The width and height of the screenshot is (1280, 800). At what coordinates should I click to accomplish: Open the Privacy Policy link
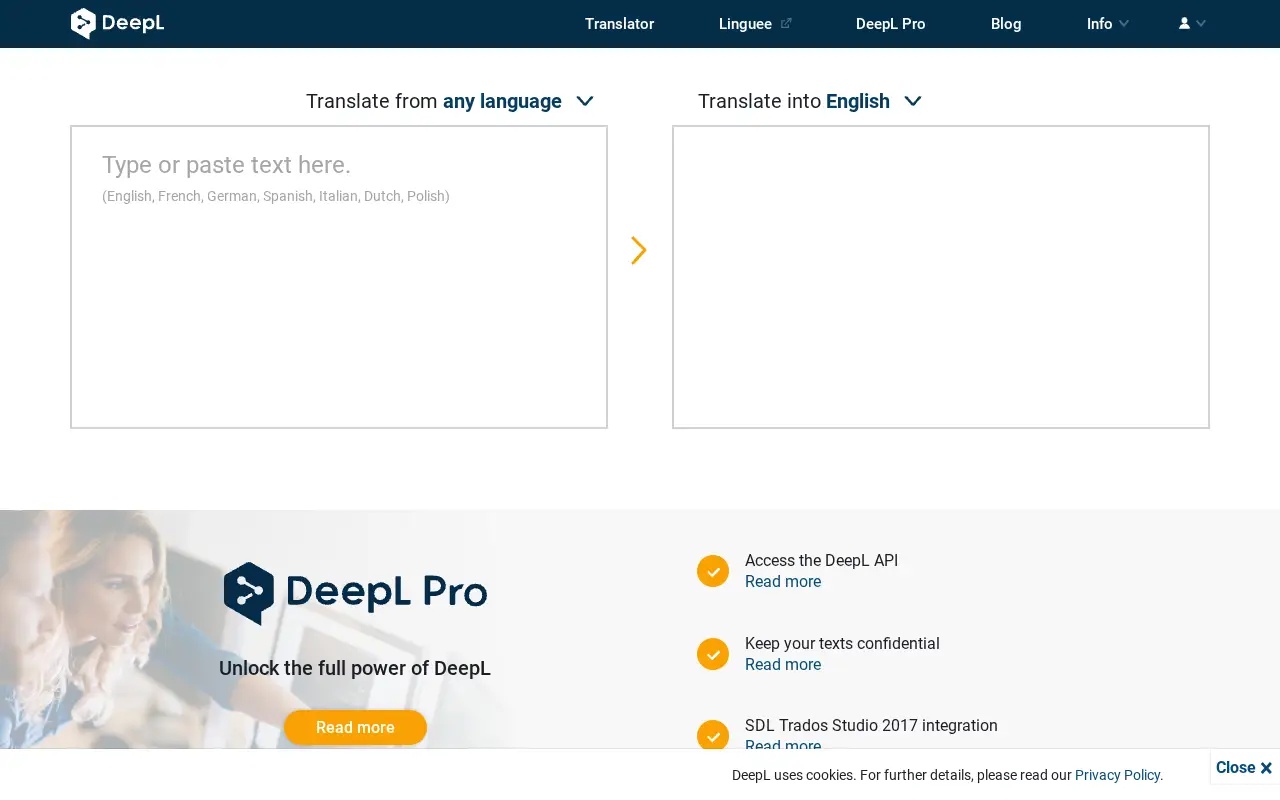1117,775
